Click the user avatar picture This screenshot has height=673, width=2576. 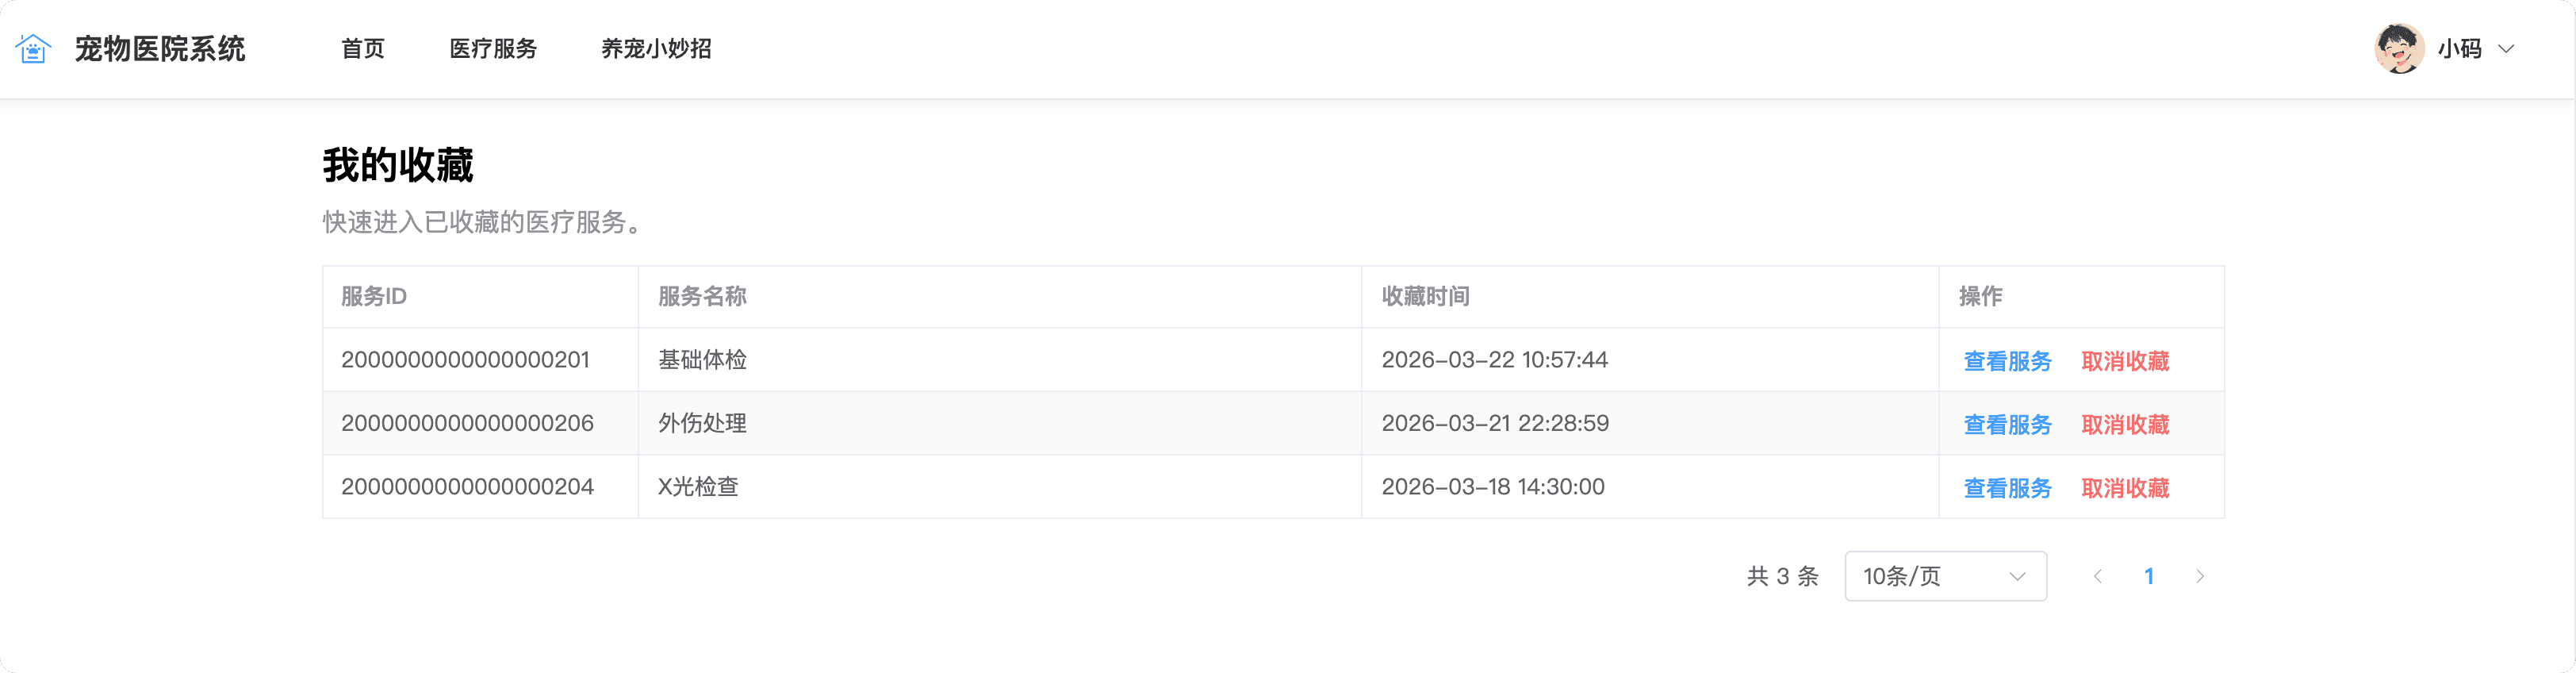(2399, 48)
